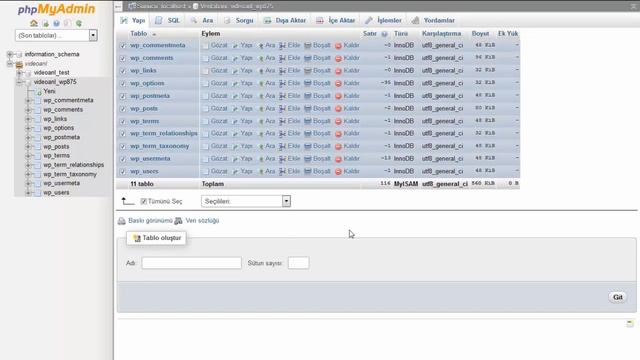Click the printer icon beside Baskı görünümü
Viewport: 640px width, 360px height.
(122, 221)
